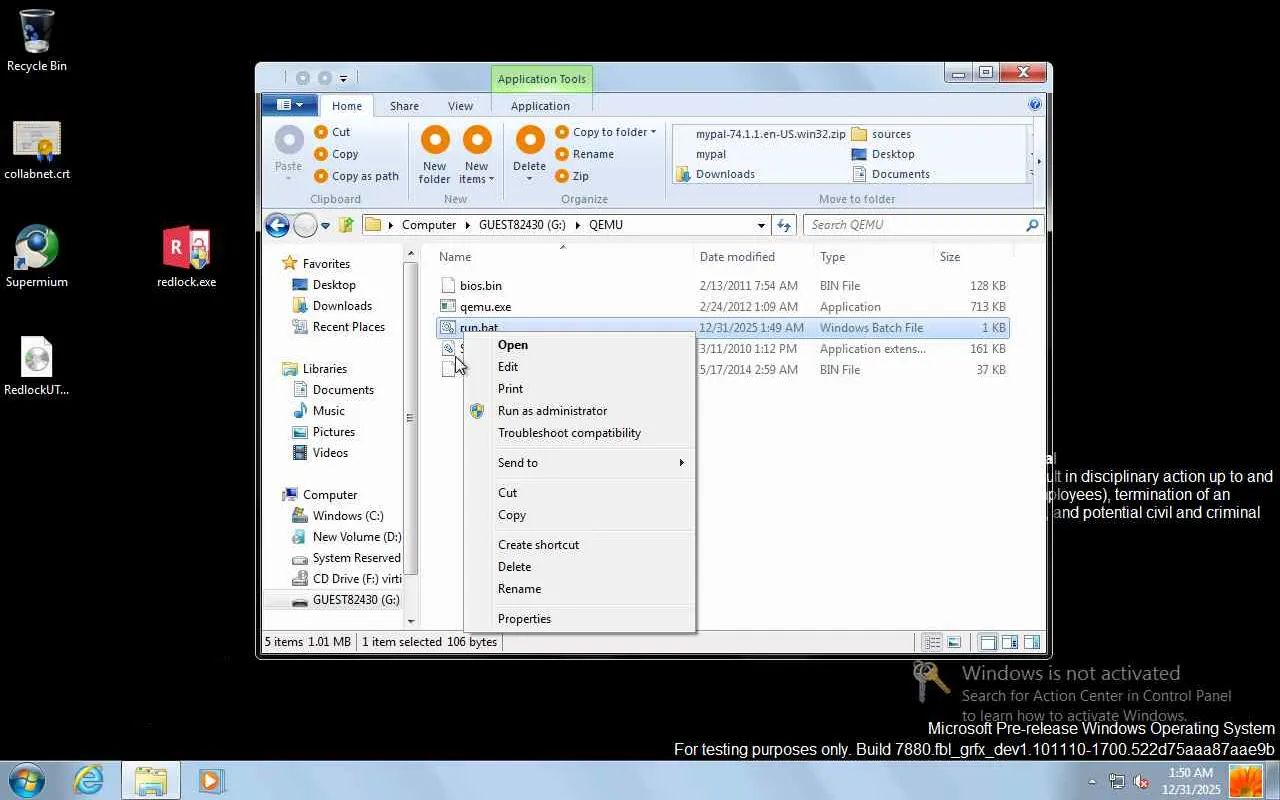Open Internet Explorer from the taskbar
This screenshot has width=1280, height=800.
point(89,780)
